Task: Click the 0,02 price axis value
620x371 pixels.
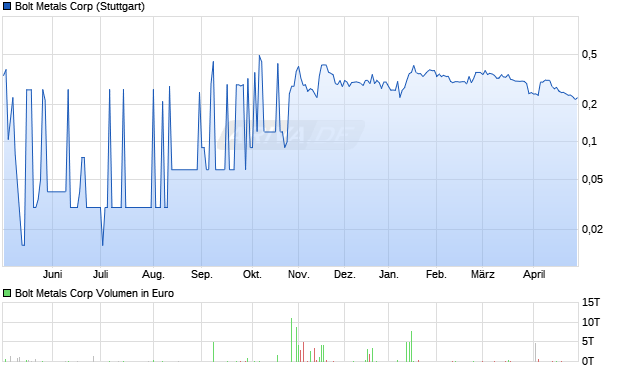Action: (x=592, y=229)
